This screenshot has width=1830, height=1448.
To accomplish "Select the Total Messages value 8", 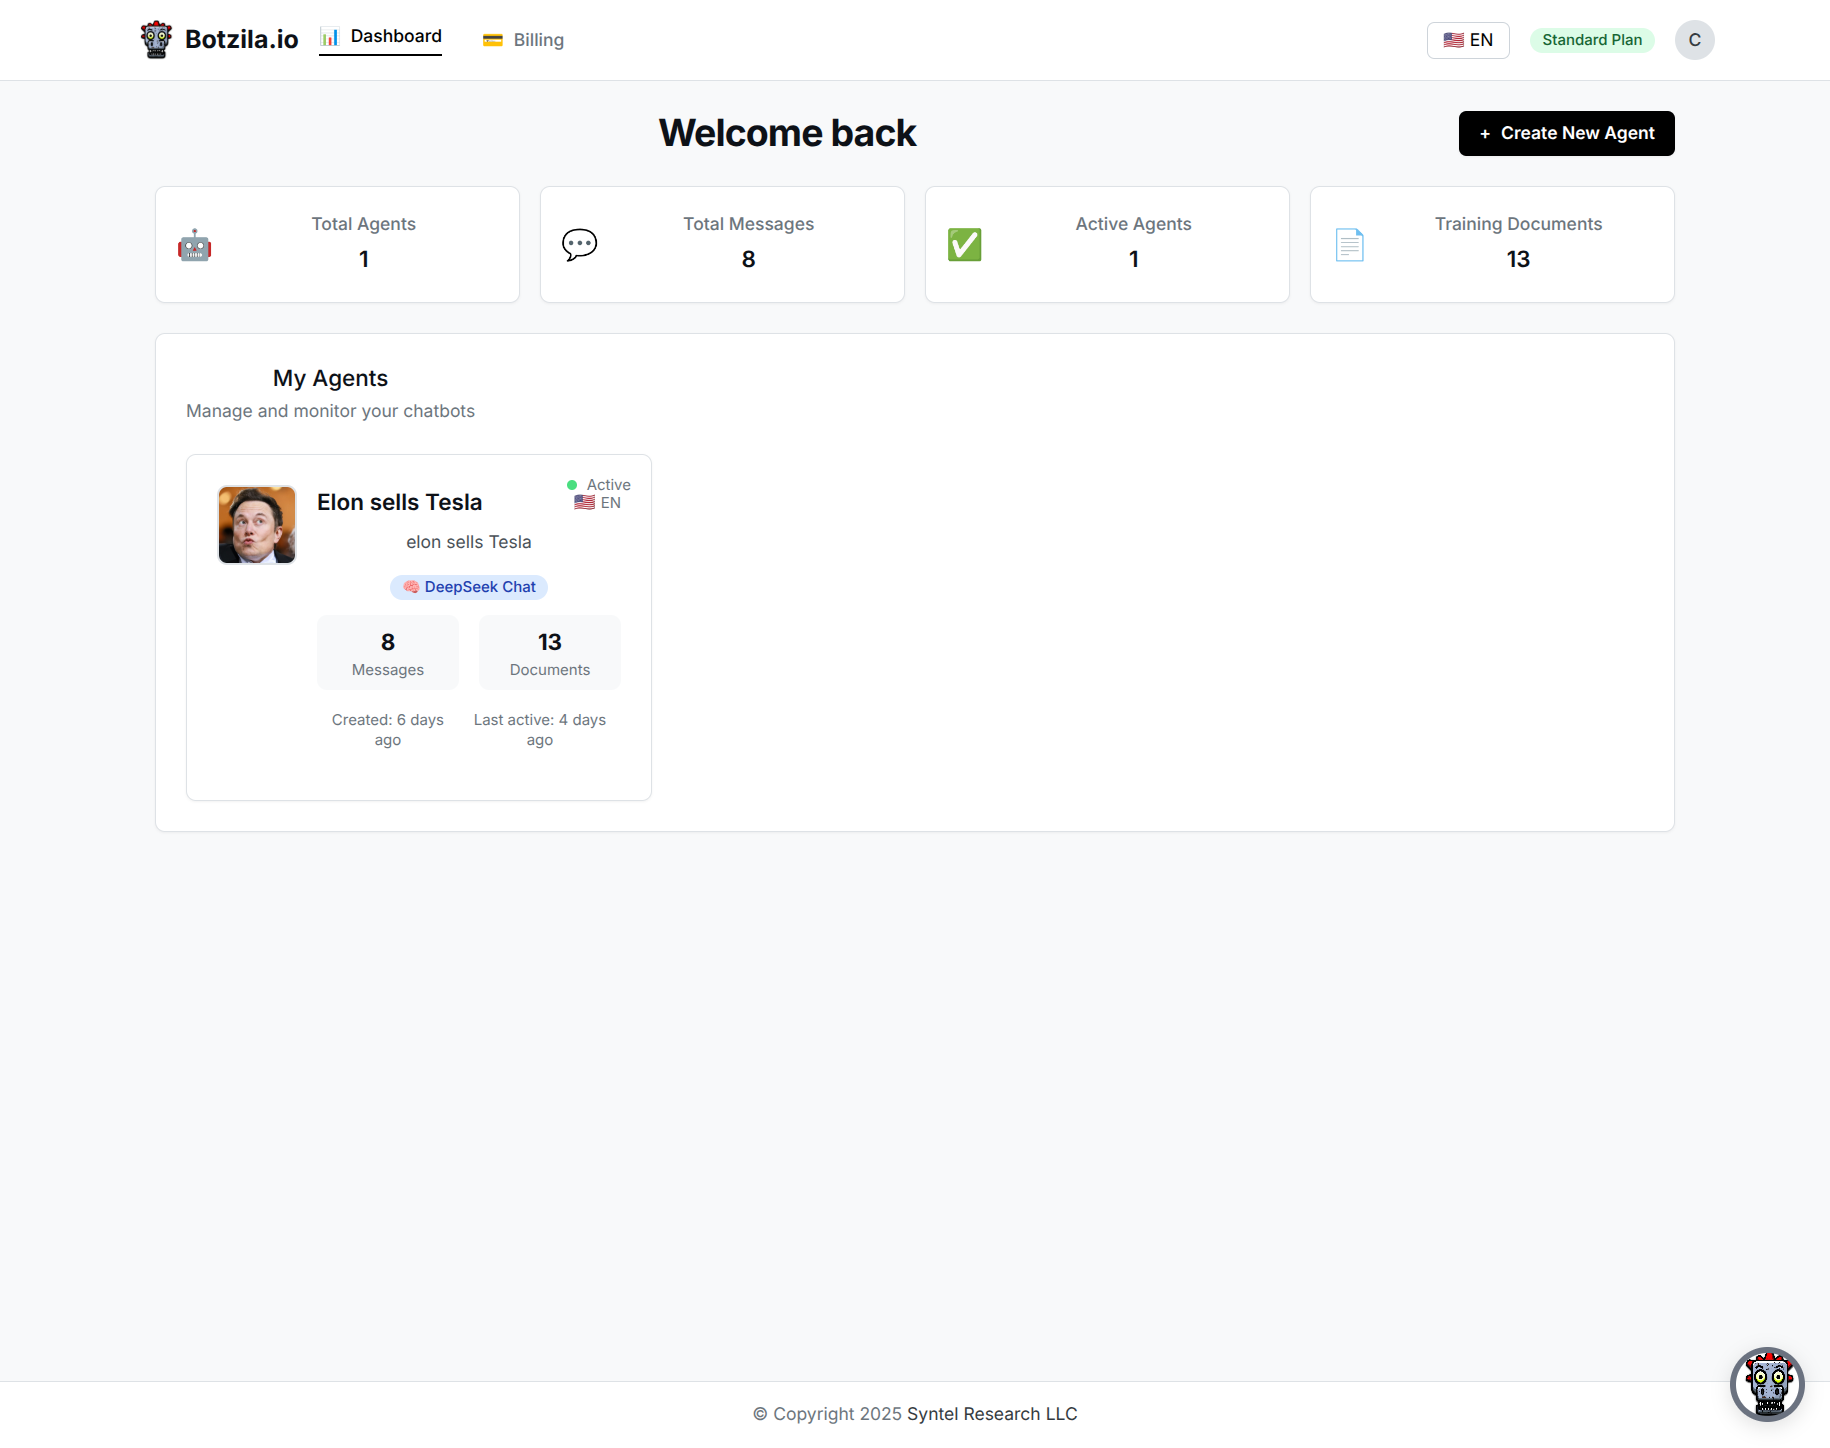I will pos(748,259).
